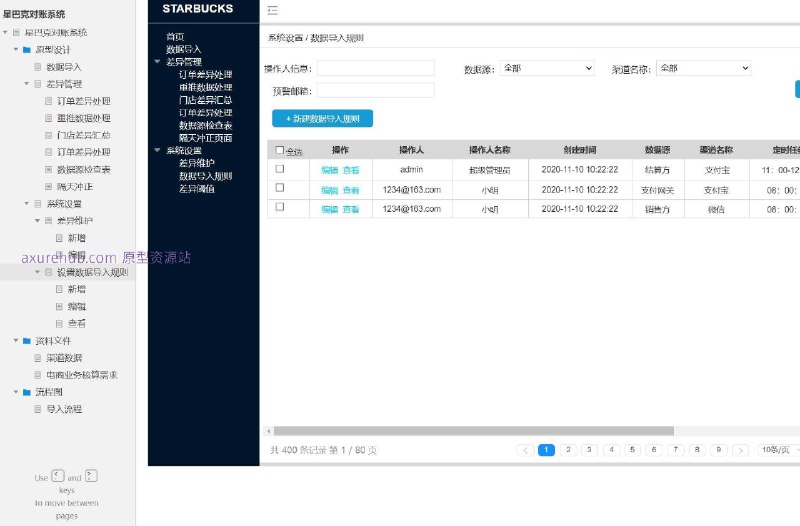
Task: Click page icon beside 查看 in tree
Action: (59, 323)
